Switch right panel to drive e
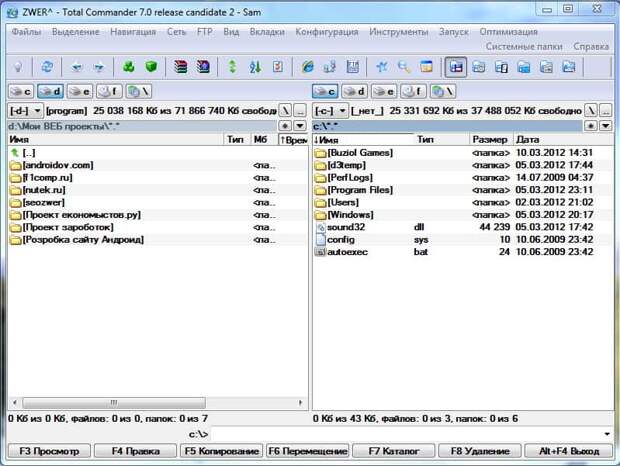 384,92
